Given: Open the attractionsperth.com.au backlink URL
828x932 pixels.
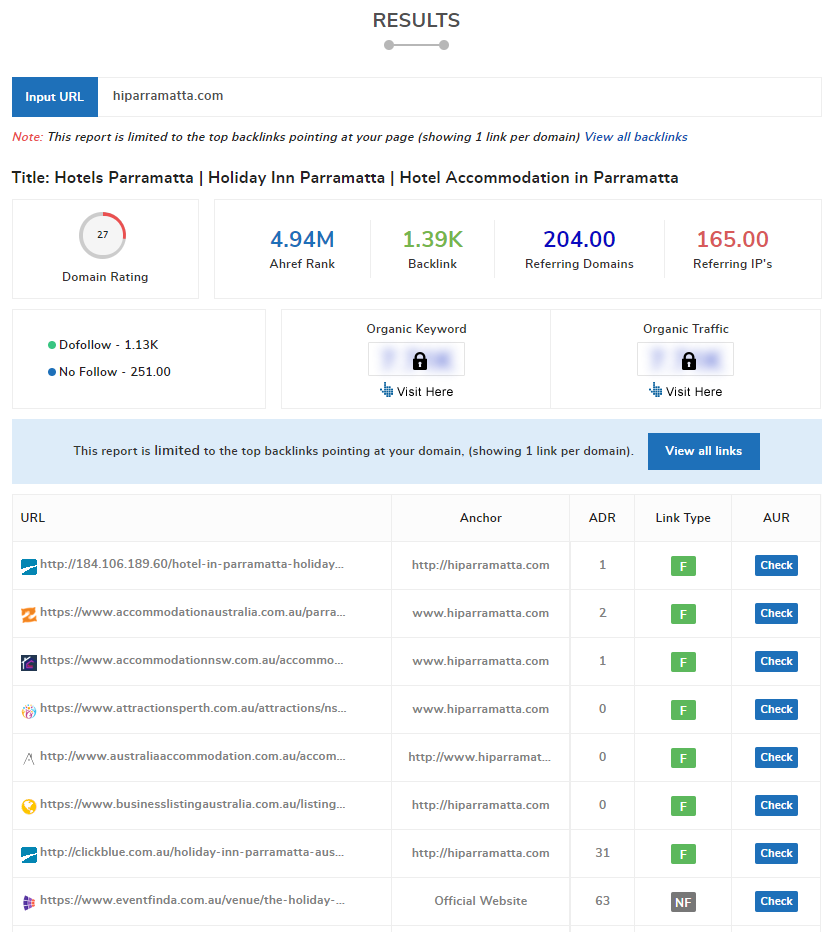Looking at the screenshot, I should tap(193, 709).
